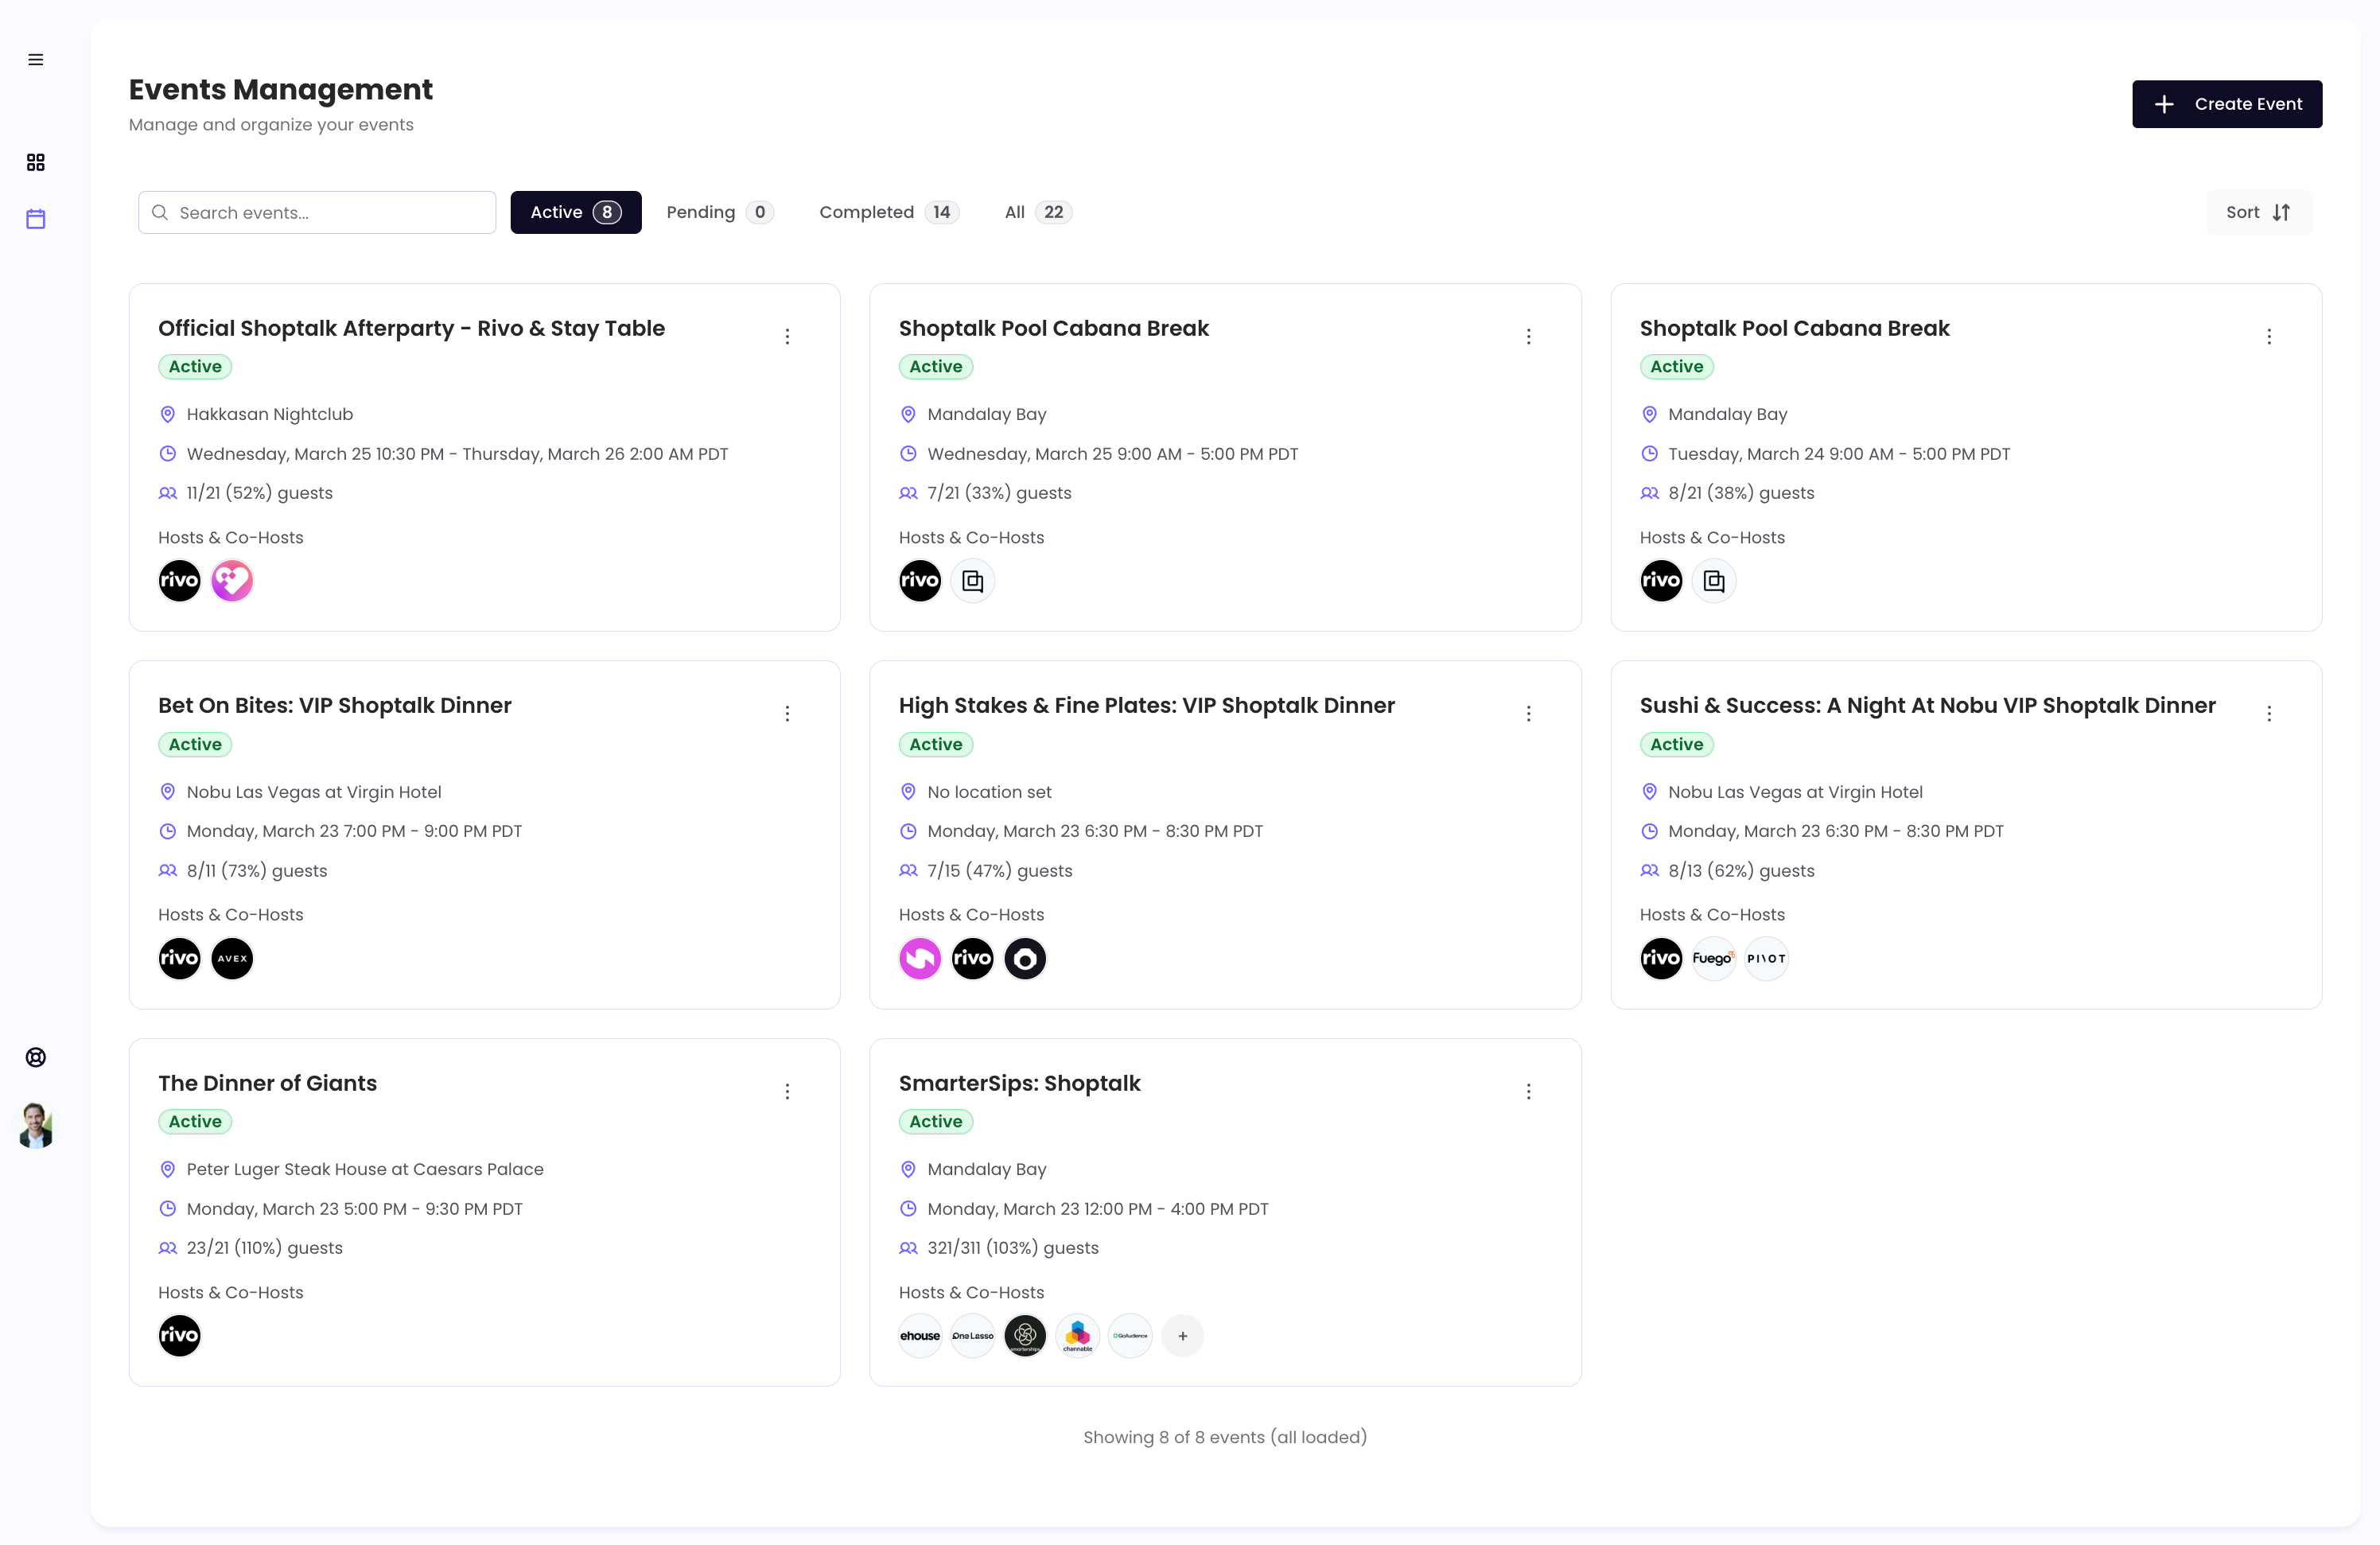Click the rivo host logo in Afterparty card
Screen dimensions: 2380x1545
click(x=180, y=581)
